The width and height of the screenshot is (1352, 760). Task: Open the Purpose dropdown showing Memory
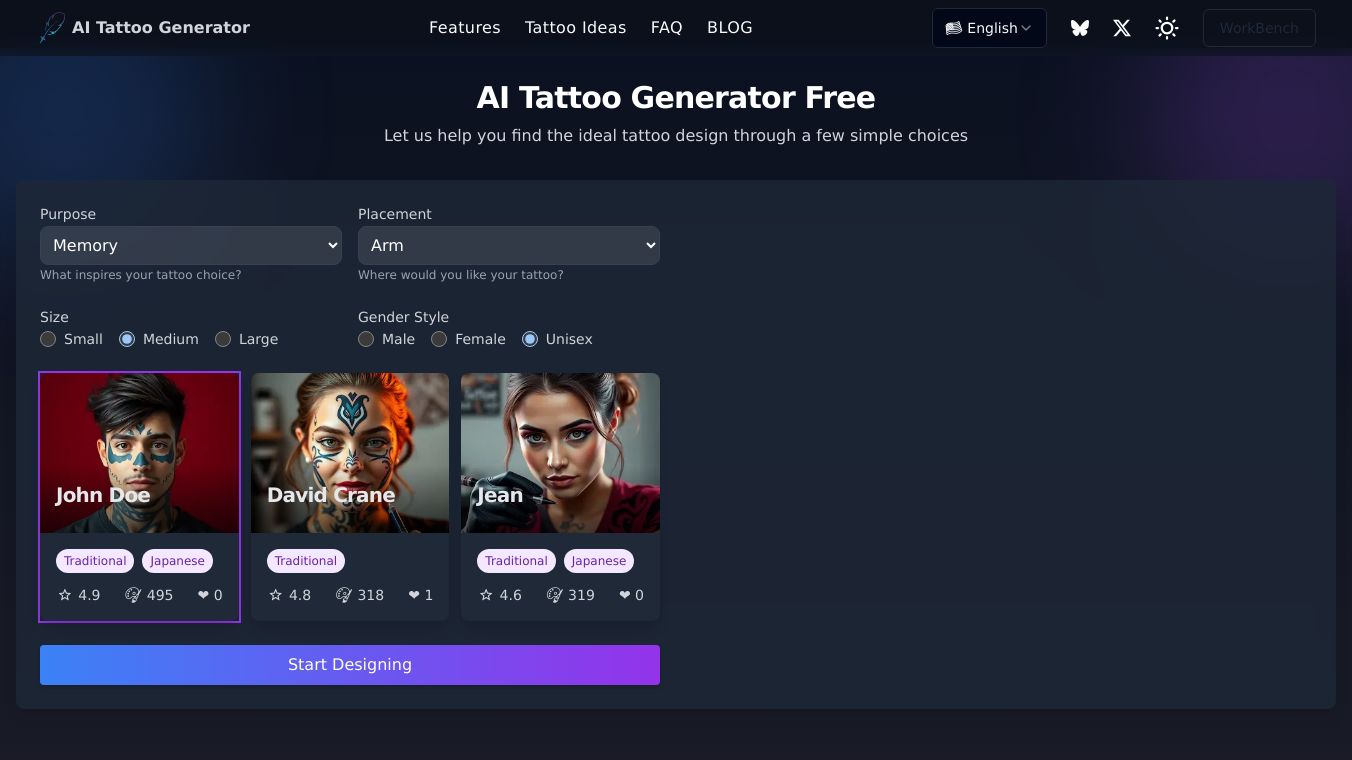191,245
